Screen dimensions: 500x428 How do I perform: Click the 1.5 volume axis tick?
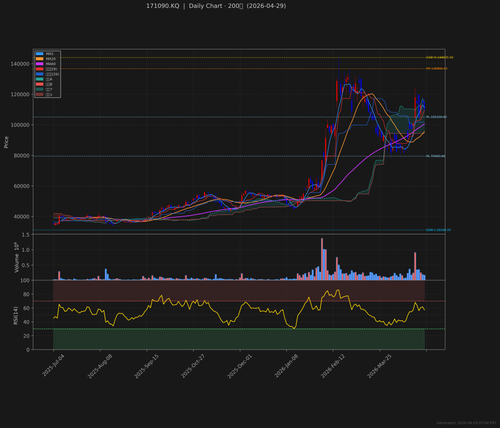click(25, 235)
